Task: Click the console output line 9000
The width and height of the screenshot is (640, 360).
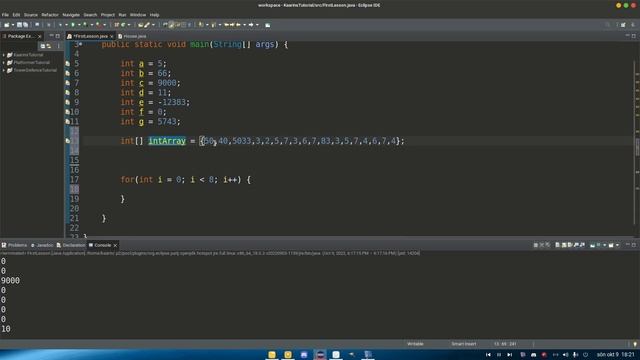Action: point(10,280)
